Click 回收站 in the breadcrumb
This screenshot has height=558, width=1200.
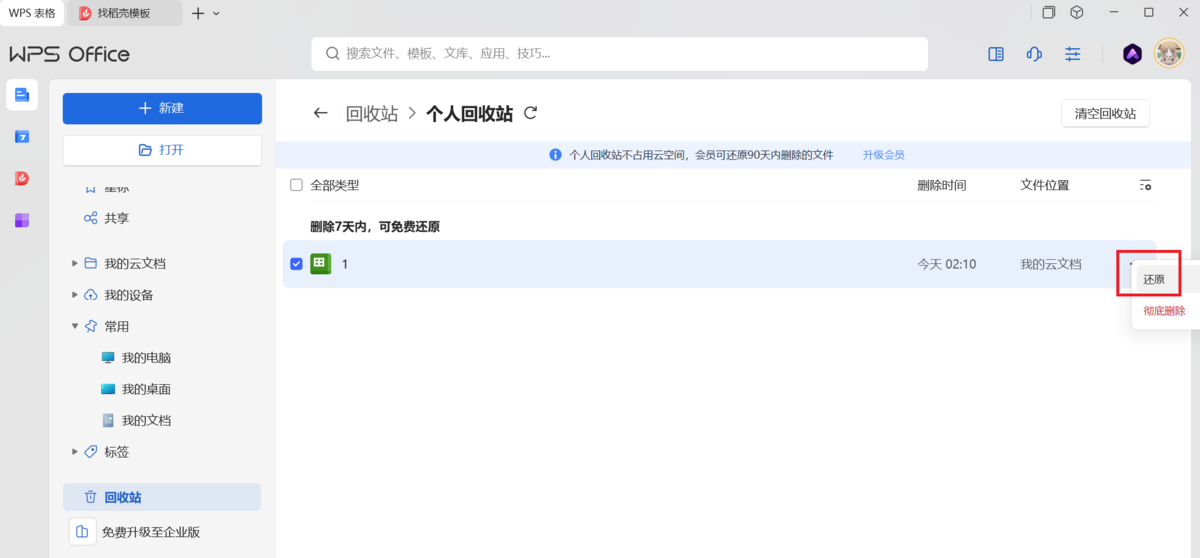click(x=372, y=113)
